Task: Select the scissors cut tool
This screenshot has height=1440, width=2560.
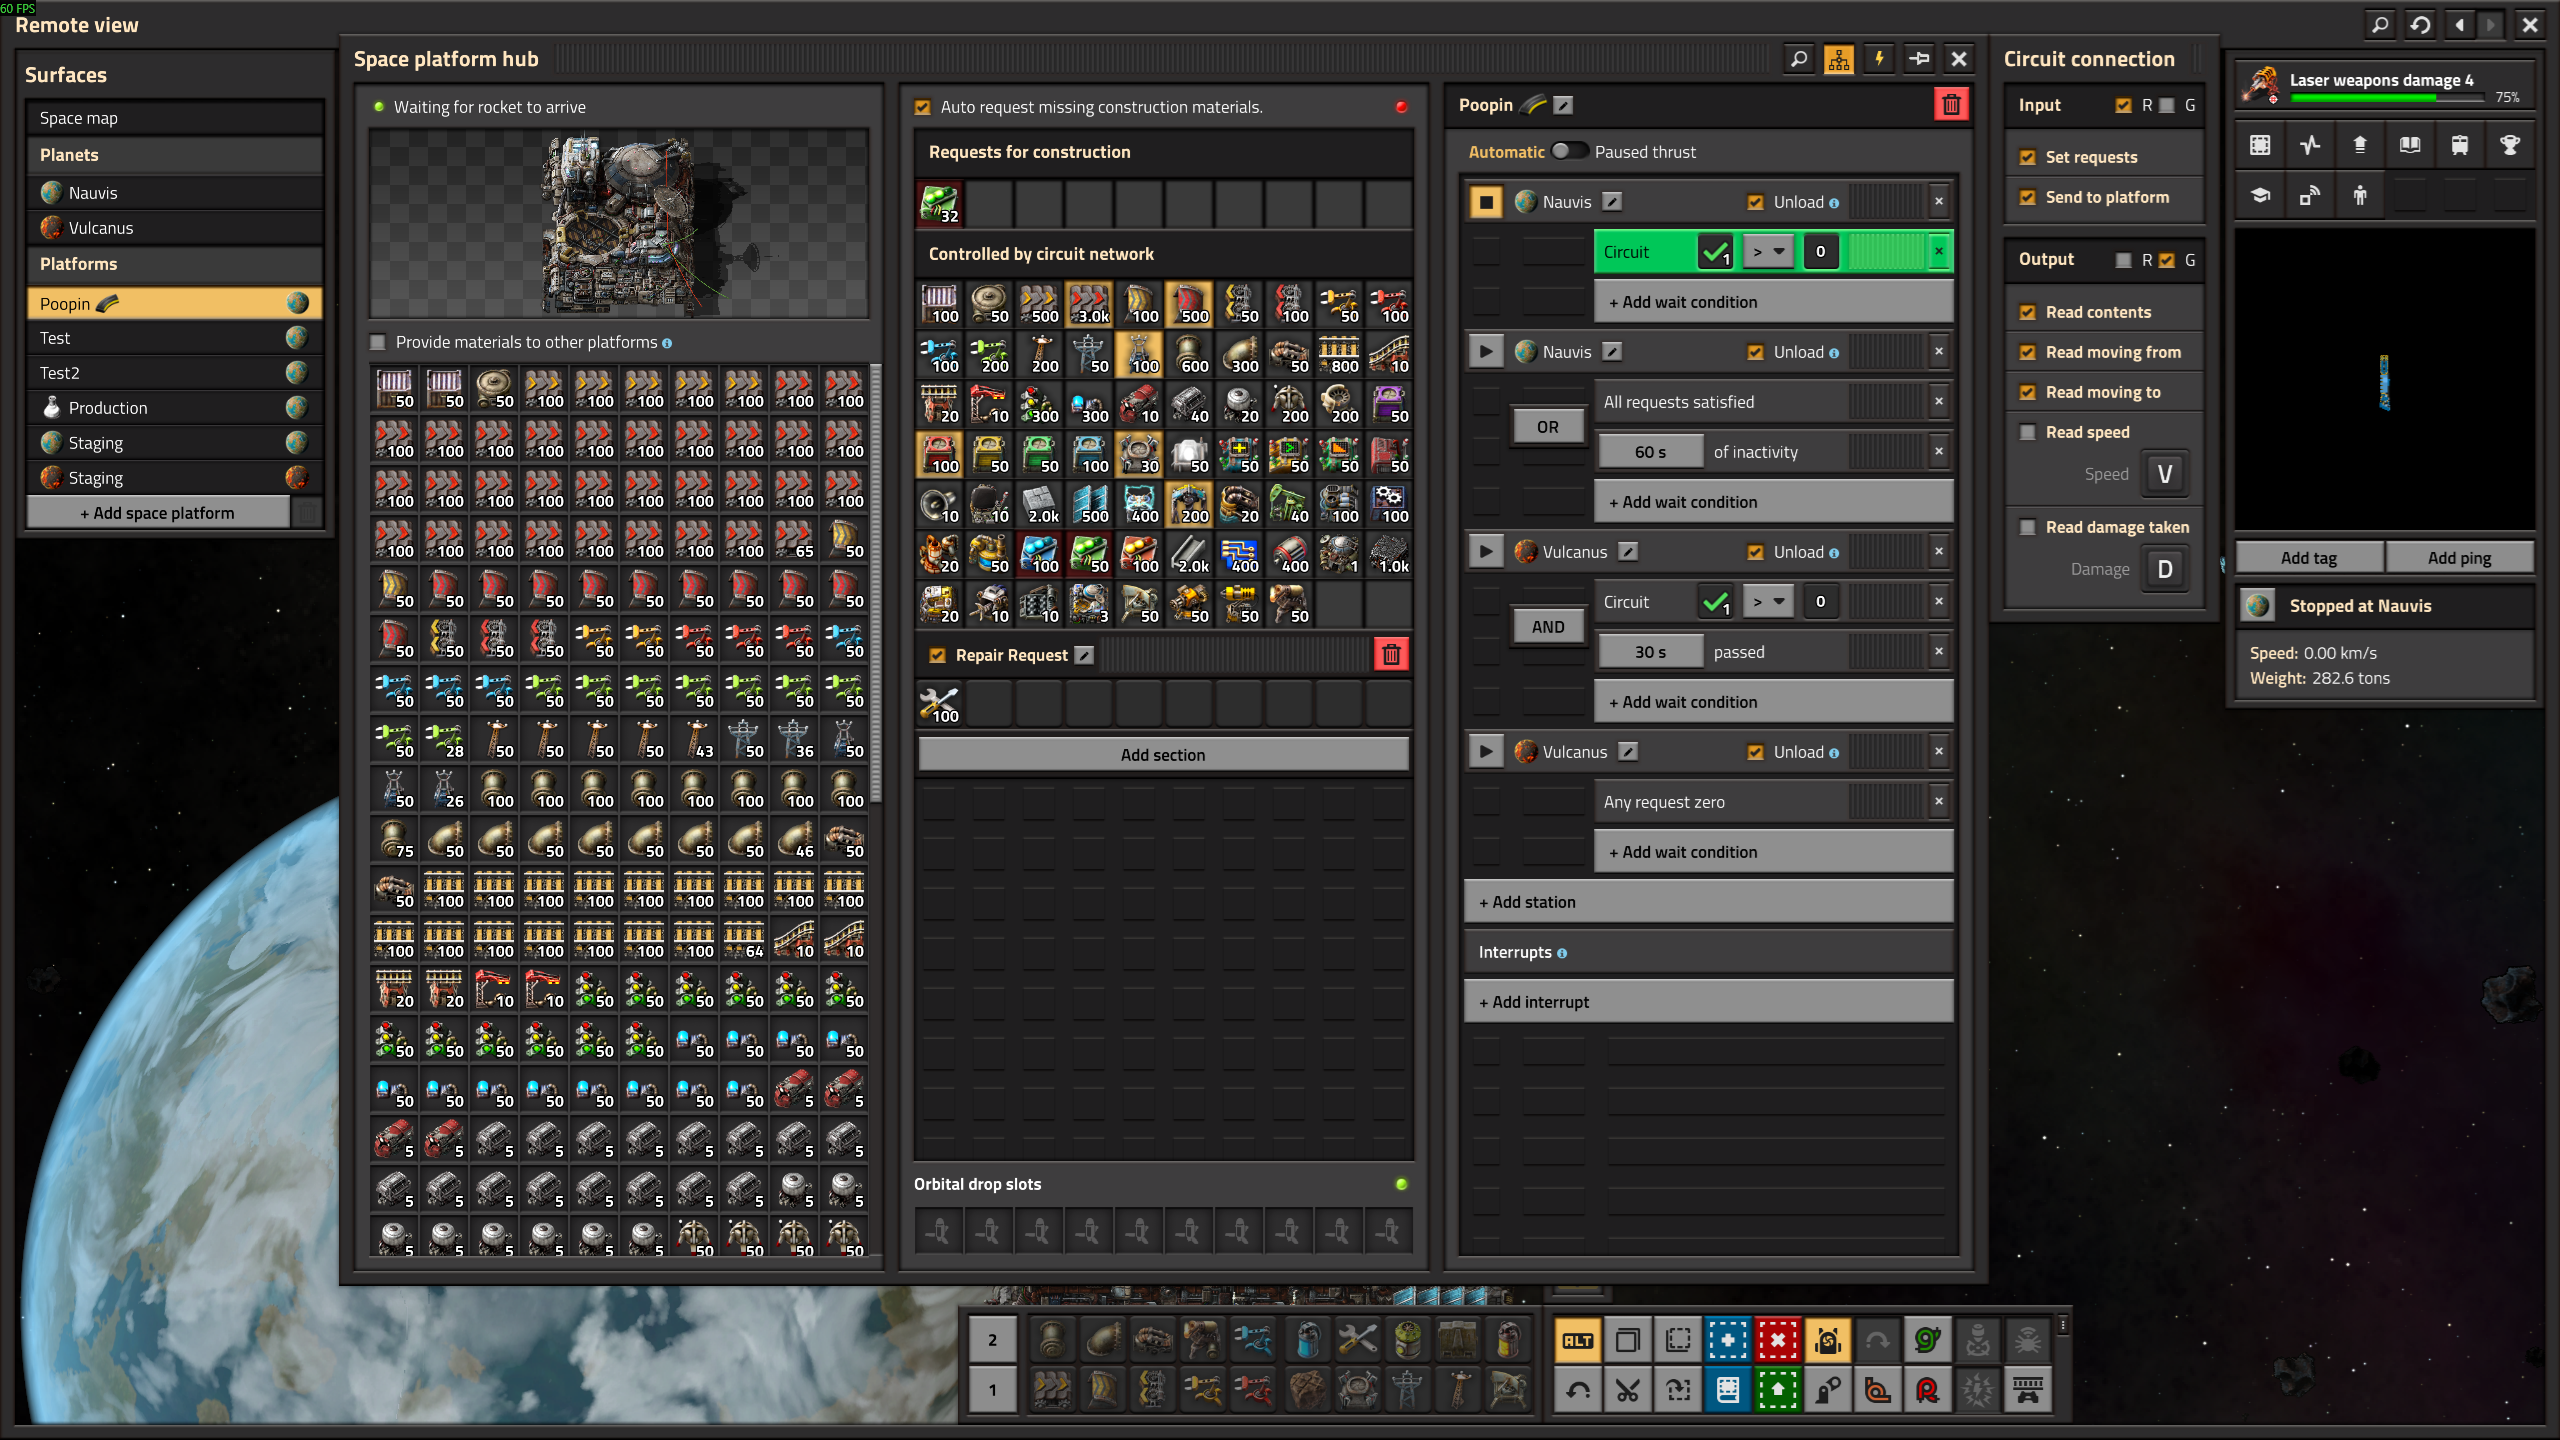Action: [1628, 1390]
